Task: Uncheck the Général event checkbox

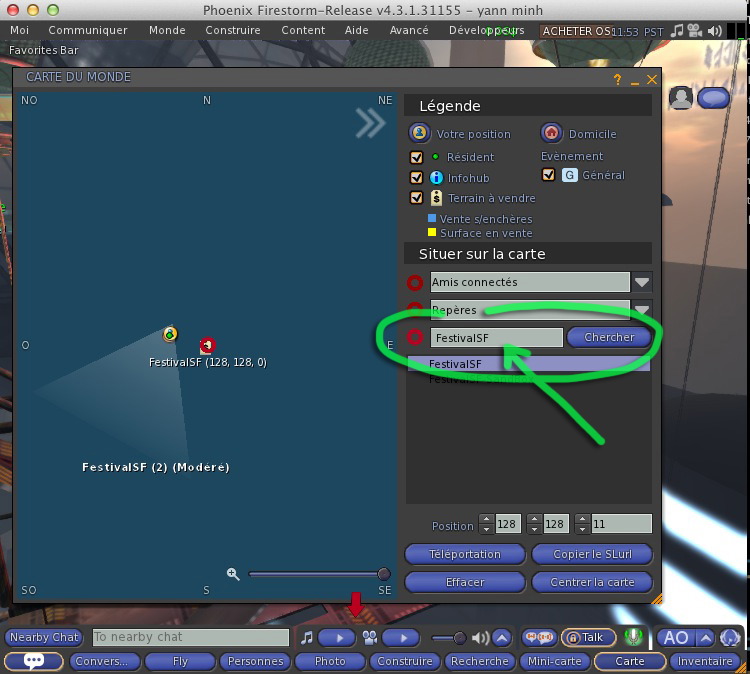Action: 548,175
